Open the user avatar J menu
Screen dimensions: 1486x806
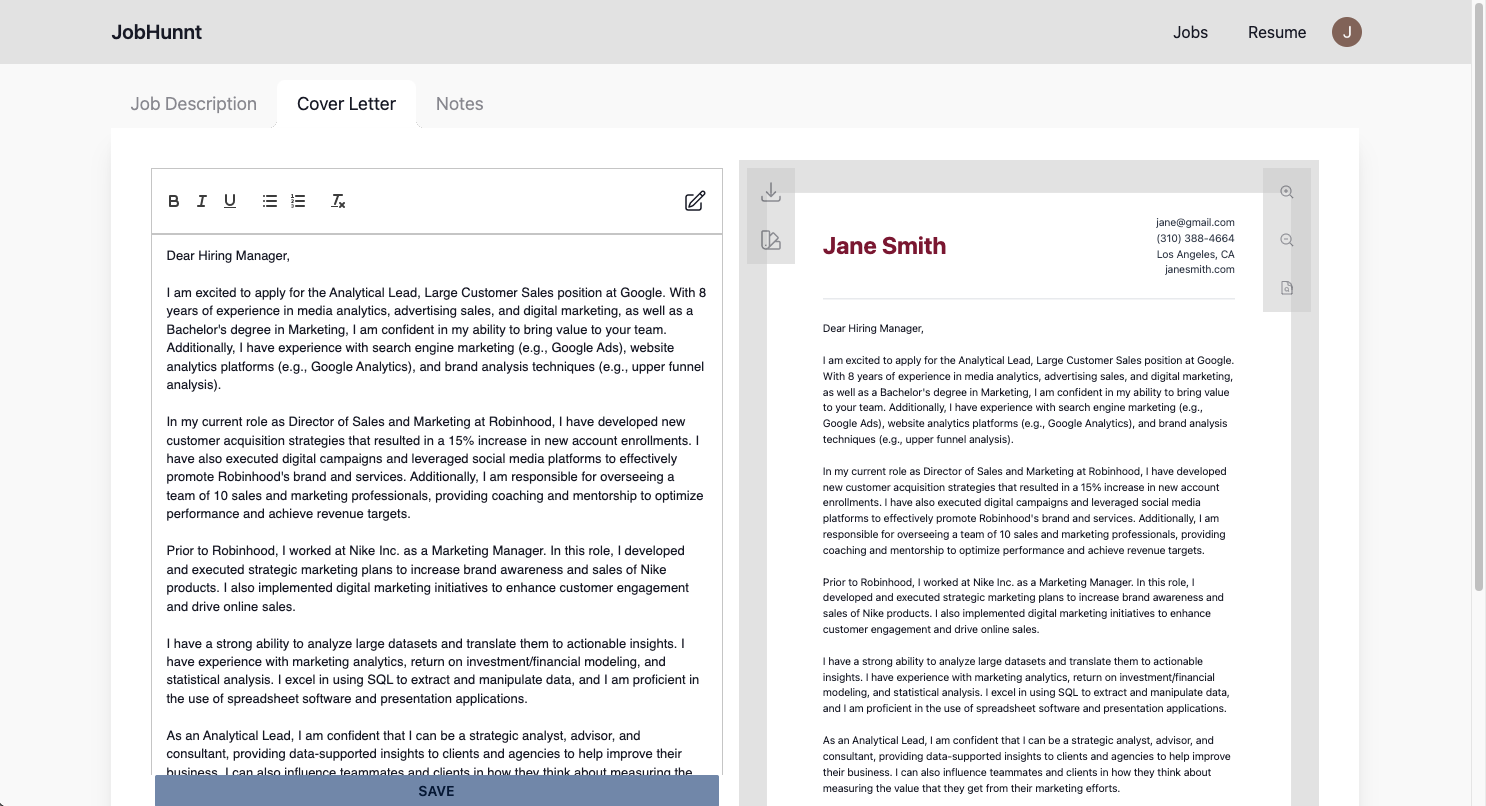pos(1347,32)
